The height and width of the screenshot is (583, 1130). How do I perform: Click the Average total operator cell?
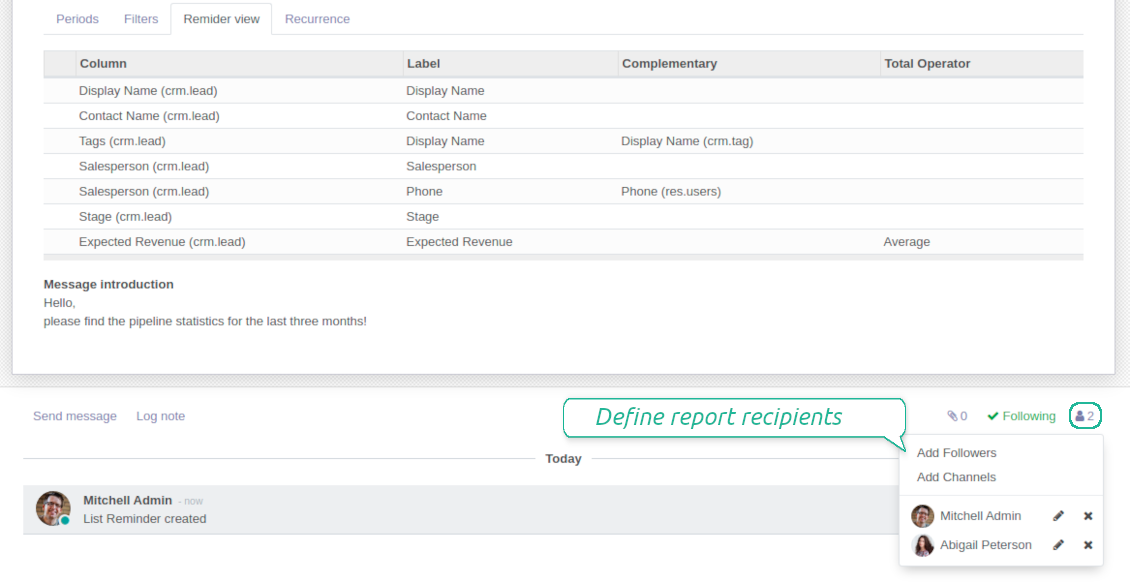coord(906,242)
